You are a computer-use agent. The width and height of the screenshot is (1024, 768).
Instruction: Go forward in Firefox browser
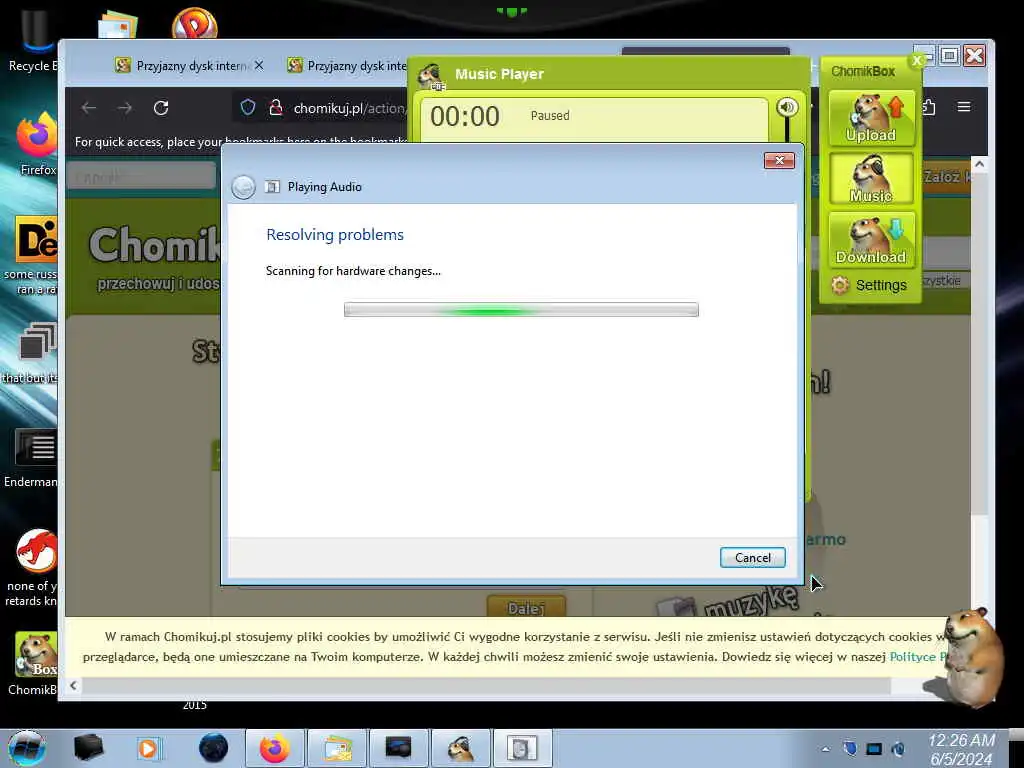[x=125, y=108]
